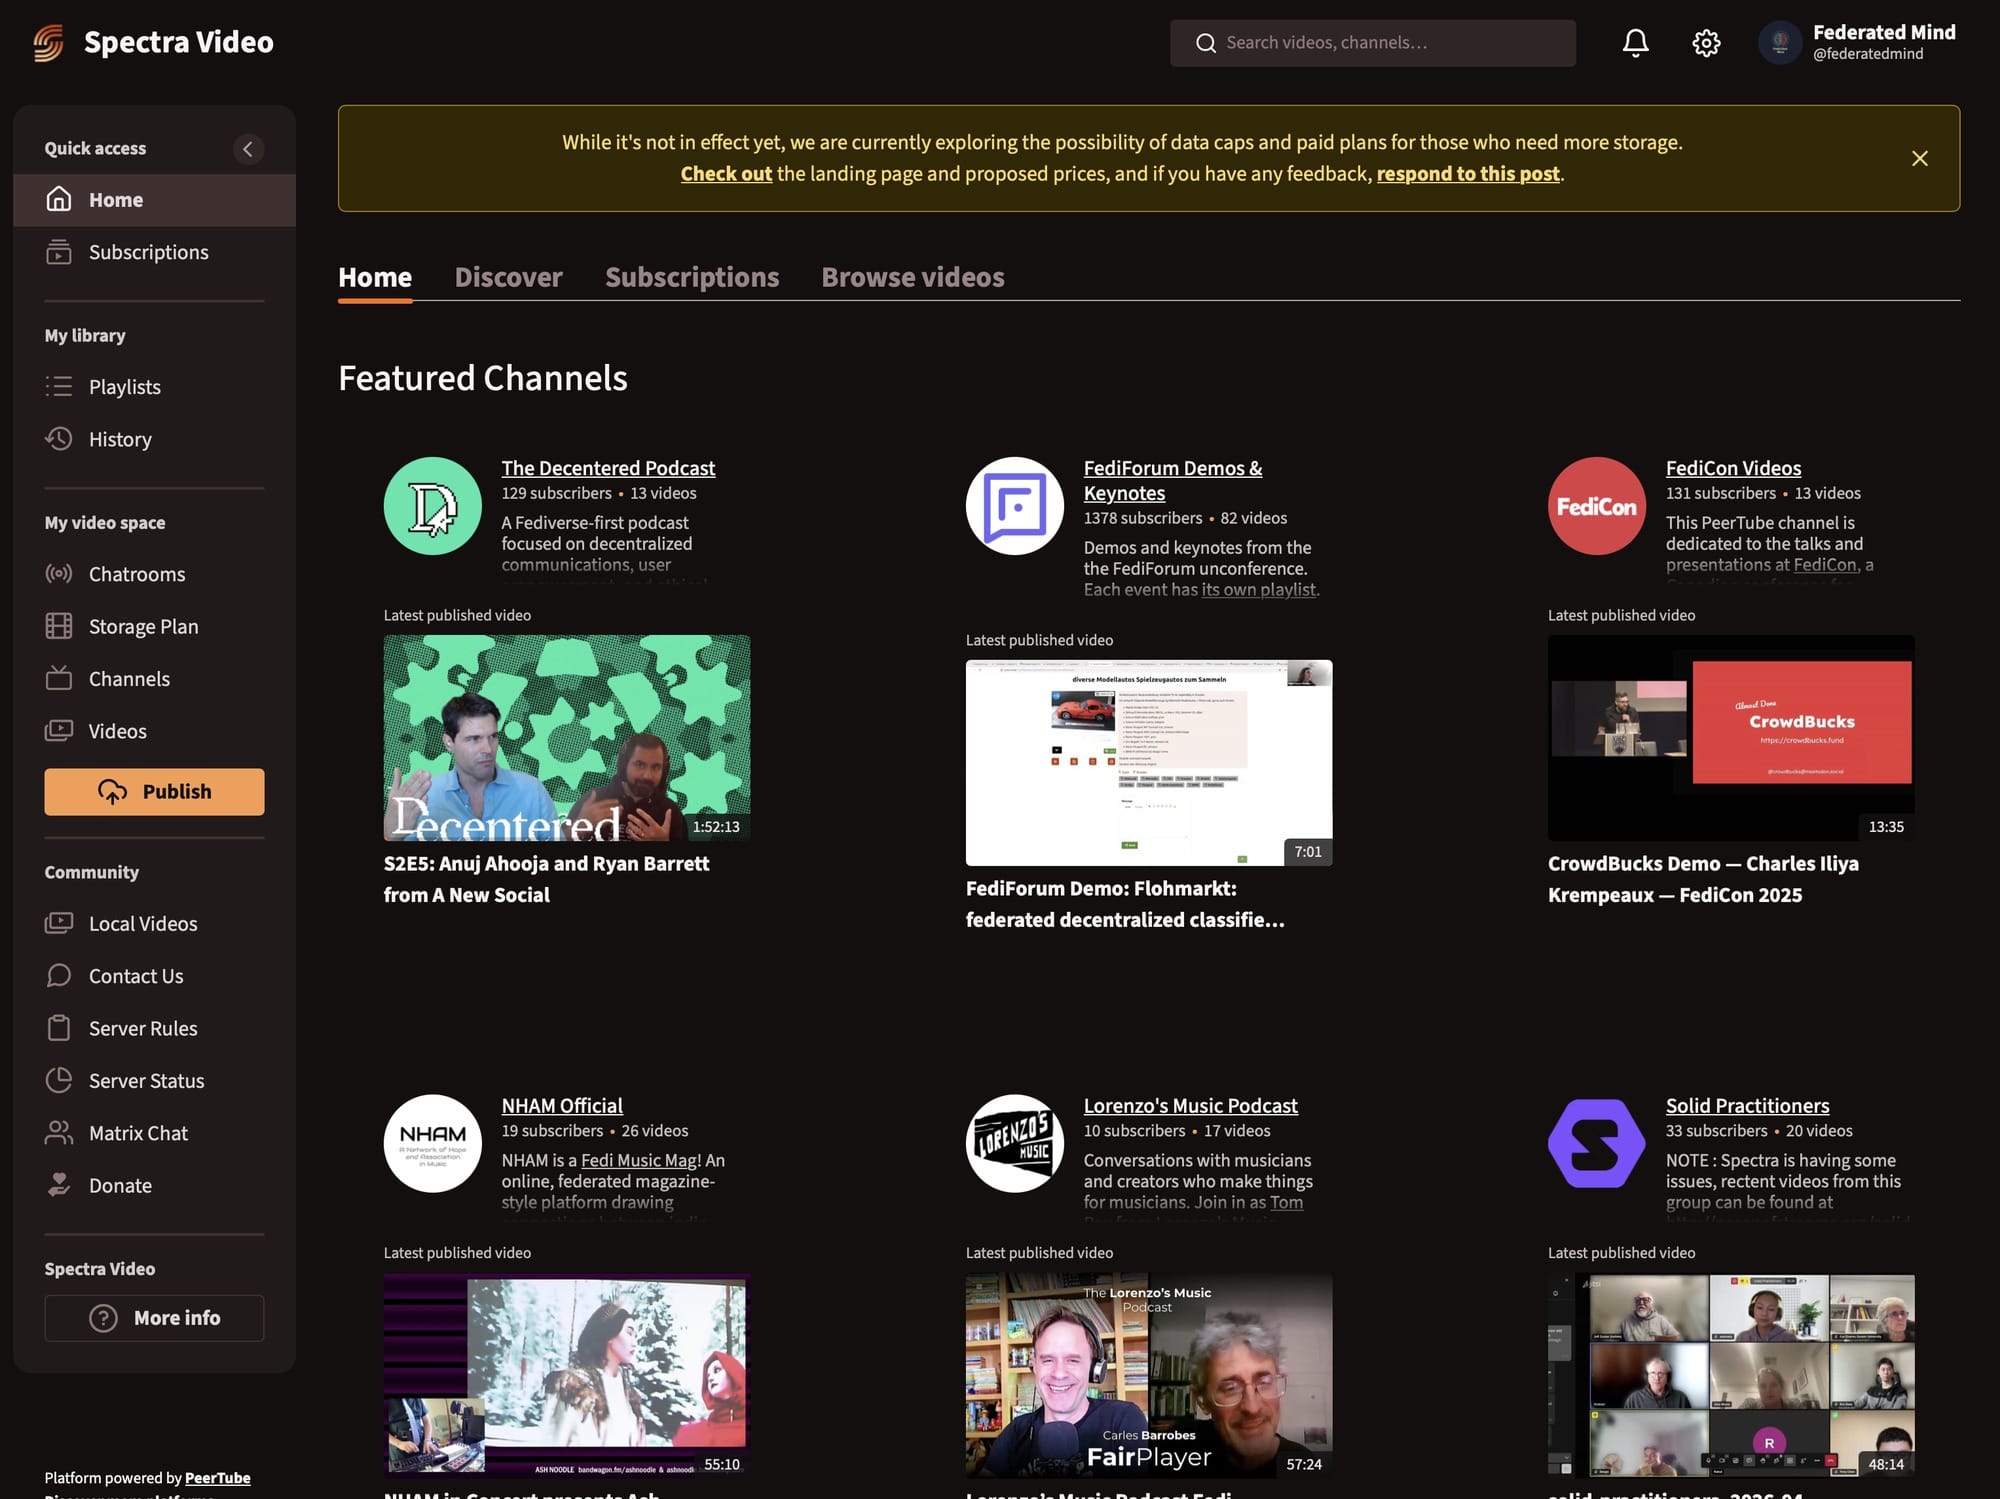Image resolution: width=2000 pixels, height=1499 pixels.
Task: Open the FediForum channel avatar
Action: click(x=1015, y=506)
